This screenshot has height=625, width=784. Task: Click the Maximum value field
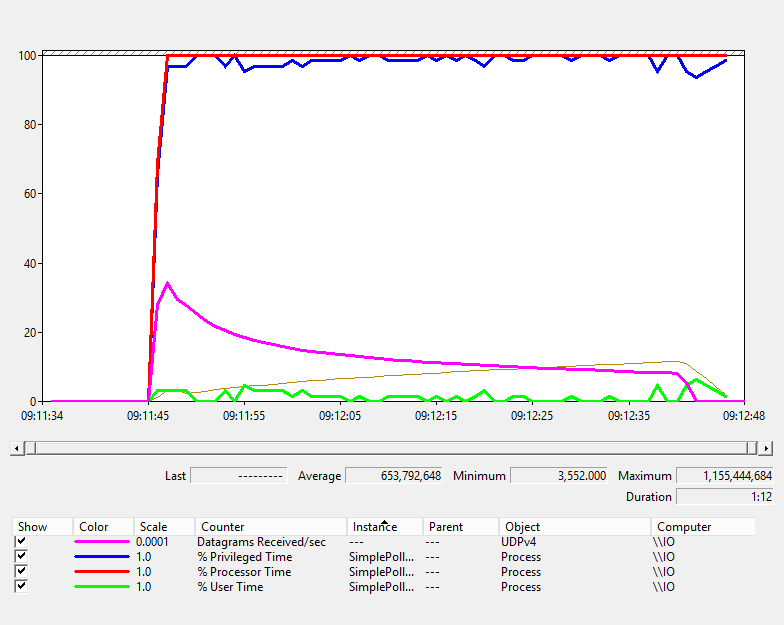point(724,476)
